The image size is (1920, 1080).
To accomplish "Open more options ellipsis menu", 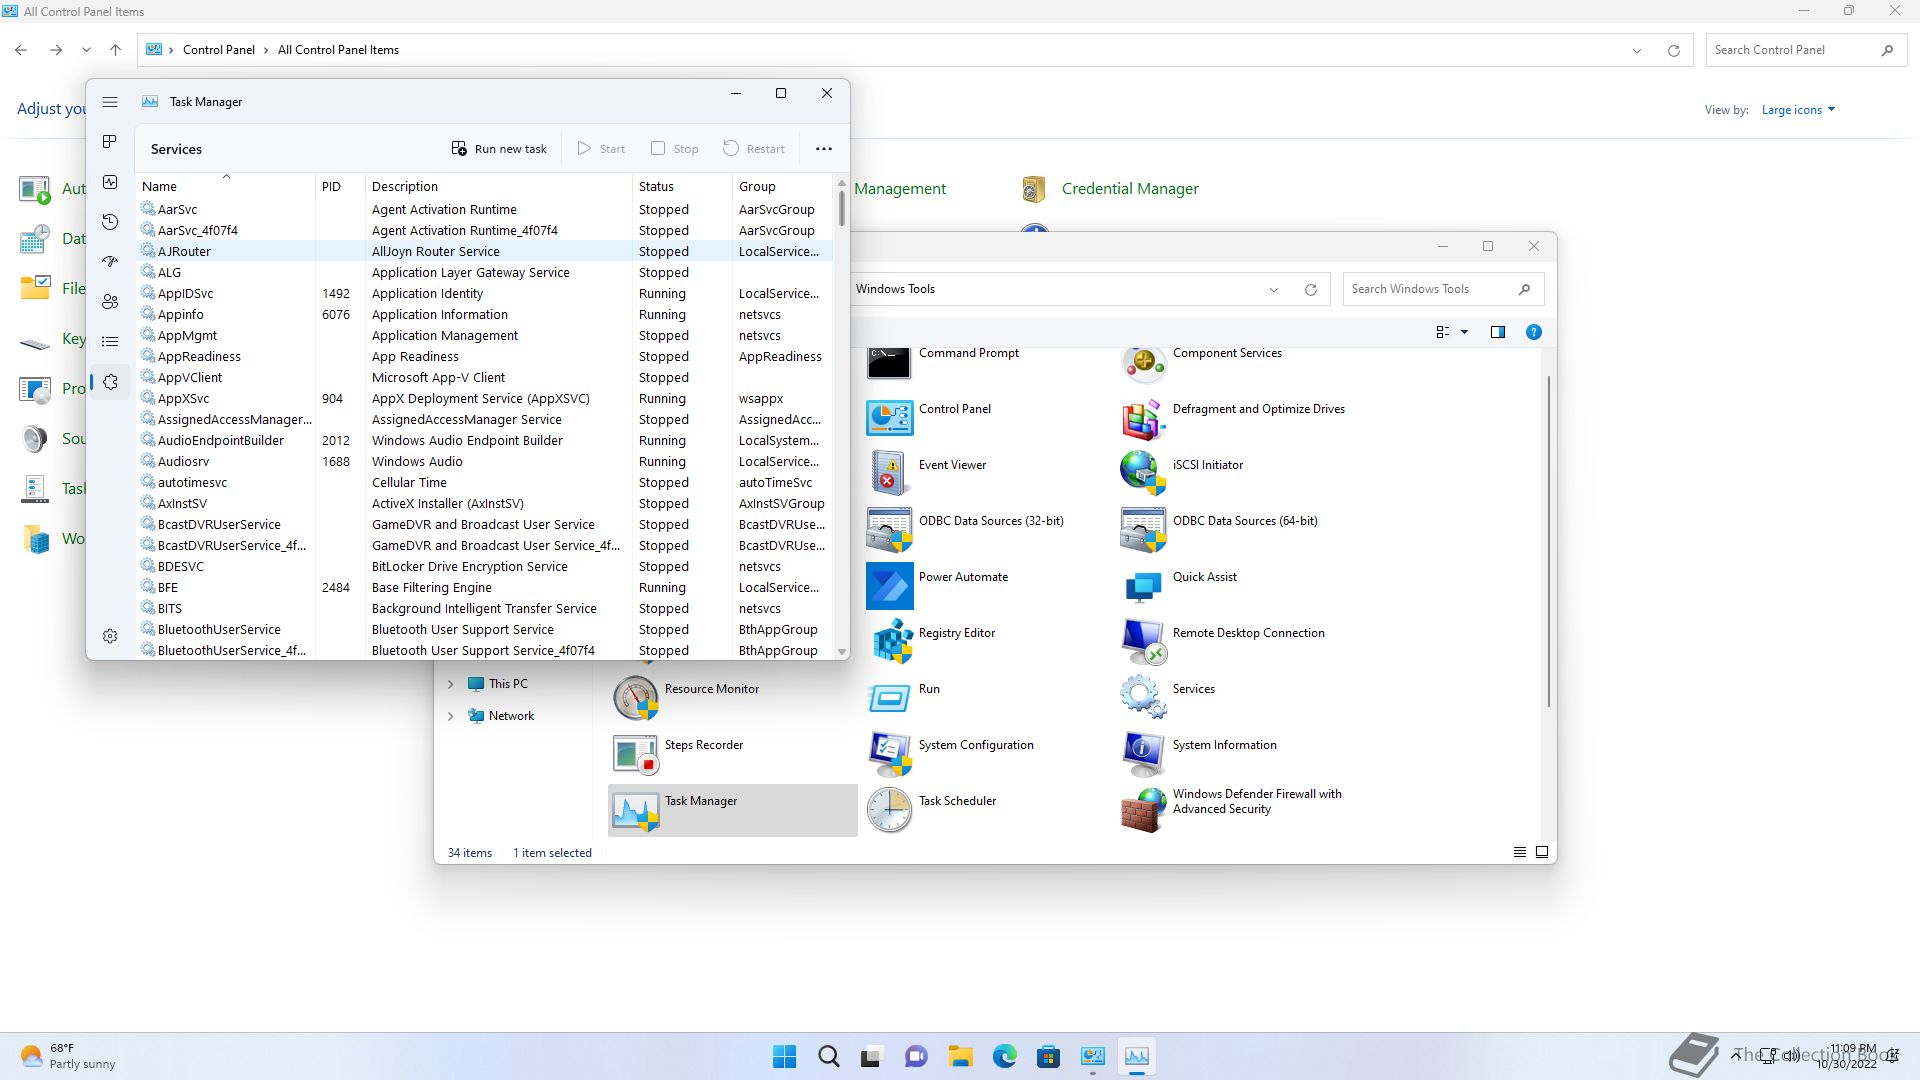I will pyautogui.click(x=823, y=149).
